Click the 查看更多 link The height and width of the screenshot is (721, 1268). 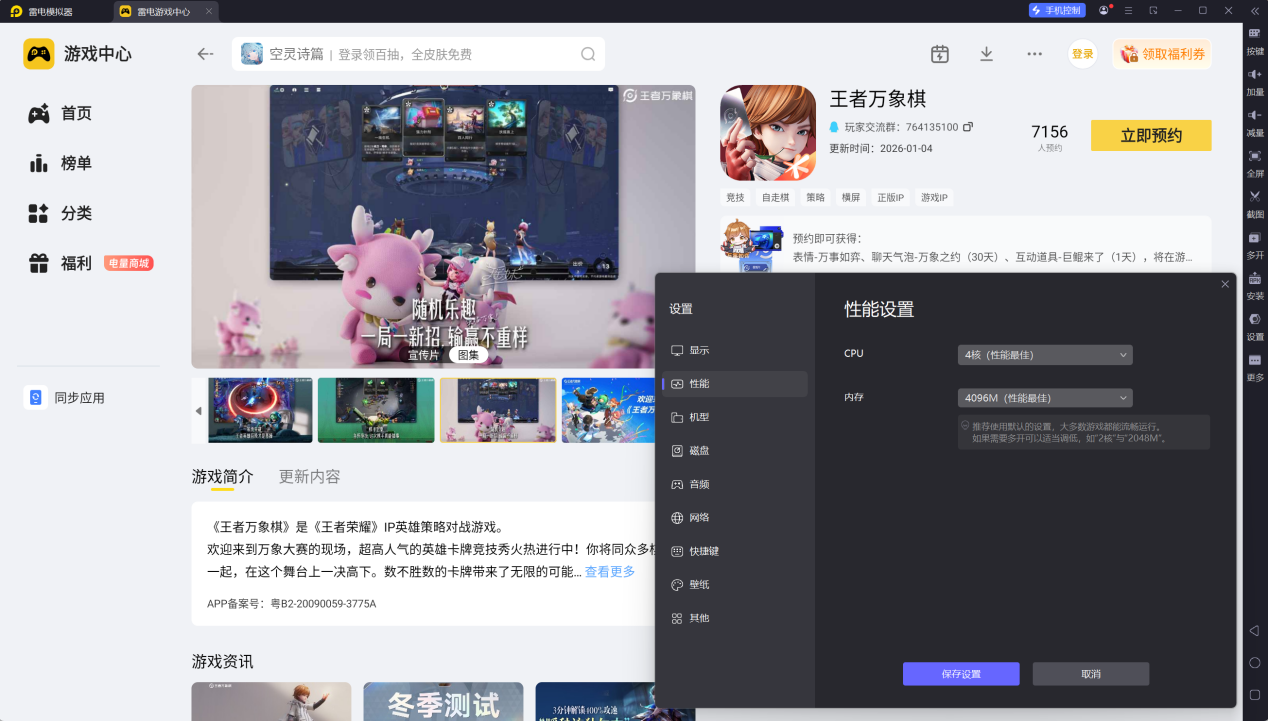(610, 572)
